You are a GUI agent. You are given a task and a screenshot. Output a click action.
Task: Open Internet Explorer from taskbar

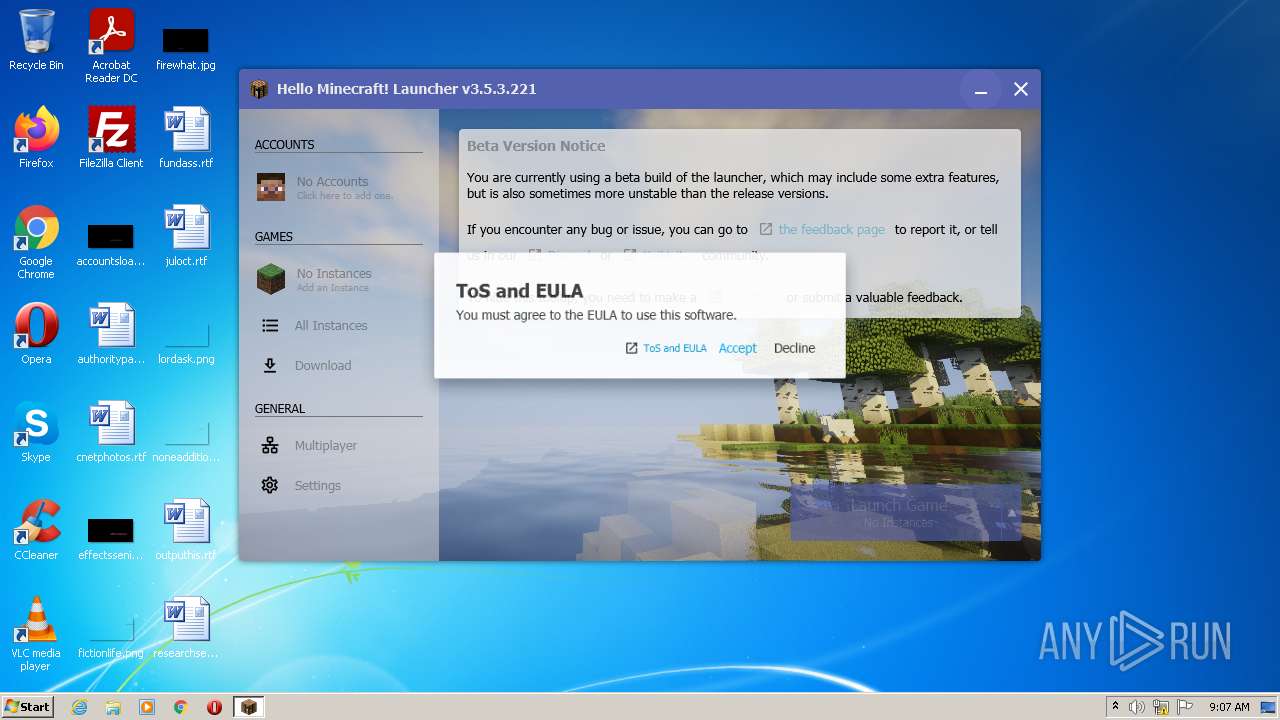click(79, 707)
